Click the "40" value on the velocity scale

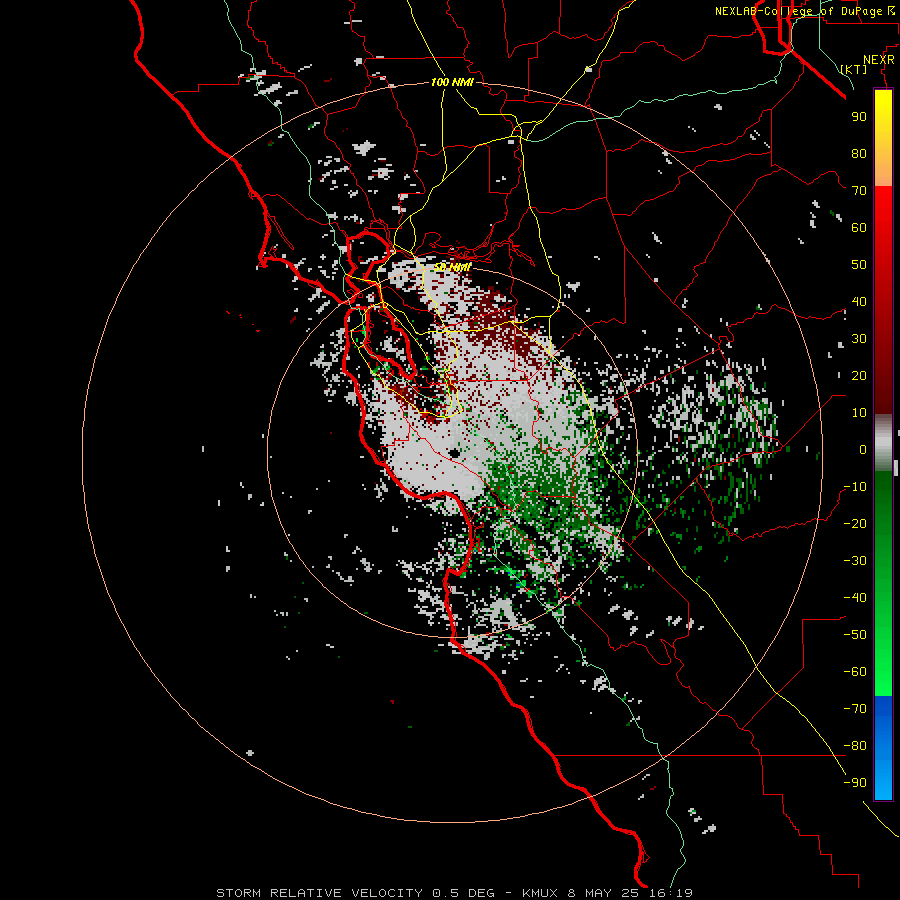tap(859, 301)
